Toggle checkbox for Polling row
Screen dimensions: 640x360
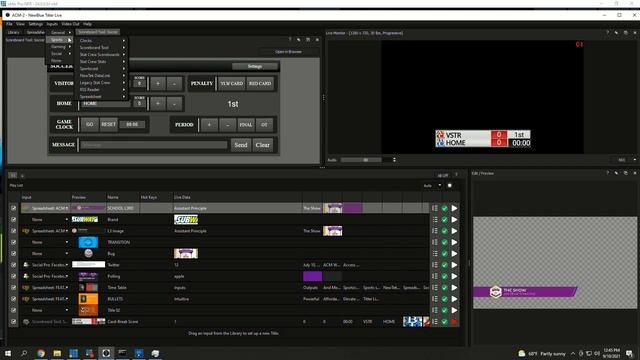pyautogui.click(x=13, y=276)
